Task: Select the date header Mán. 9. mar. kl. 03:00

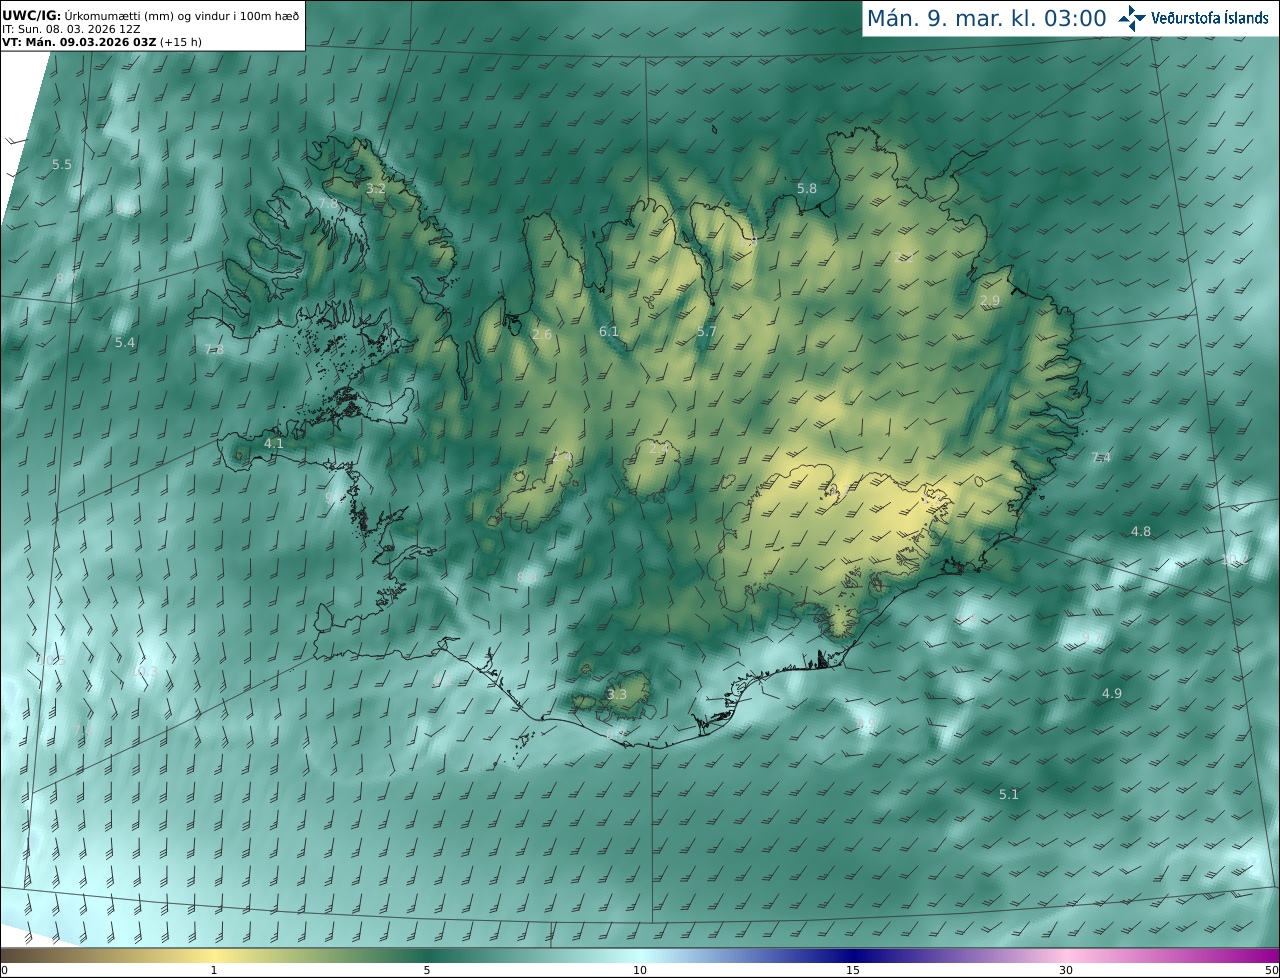Action: point(986,18)
